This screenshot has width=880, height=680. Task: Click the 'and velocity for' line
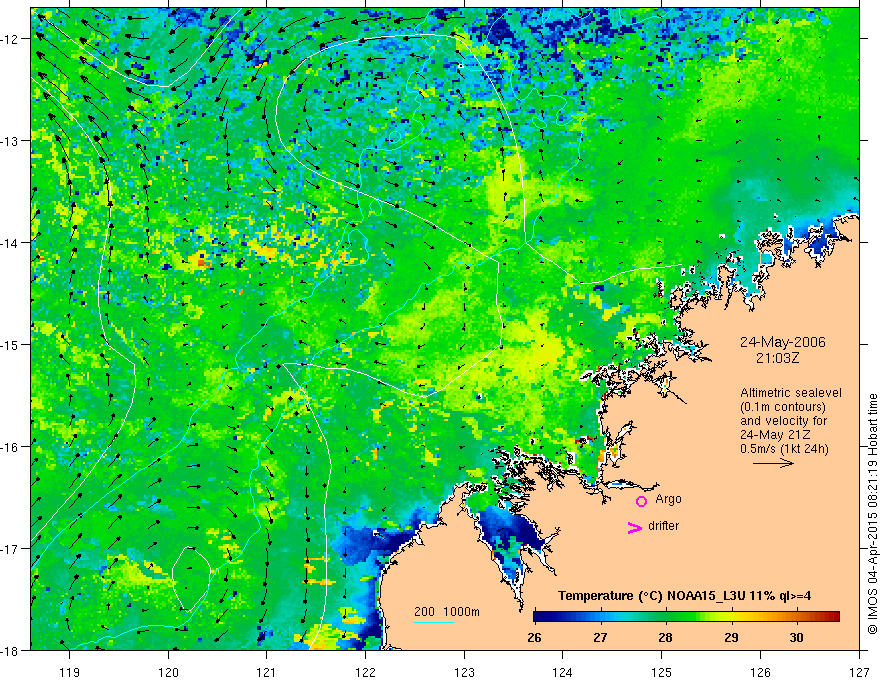pyautogui.click(x=783, y=421)
